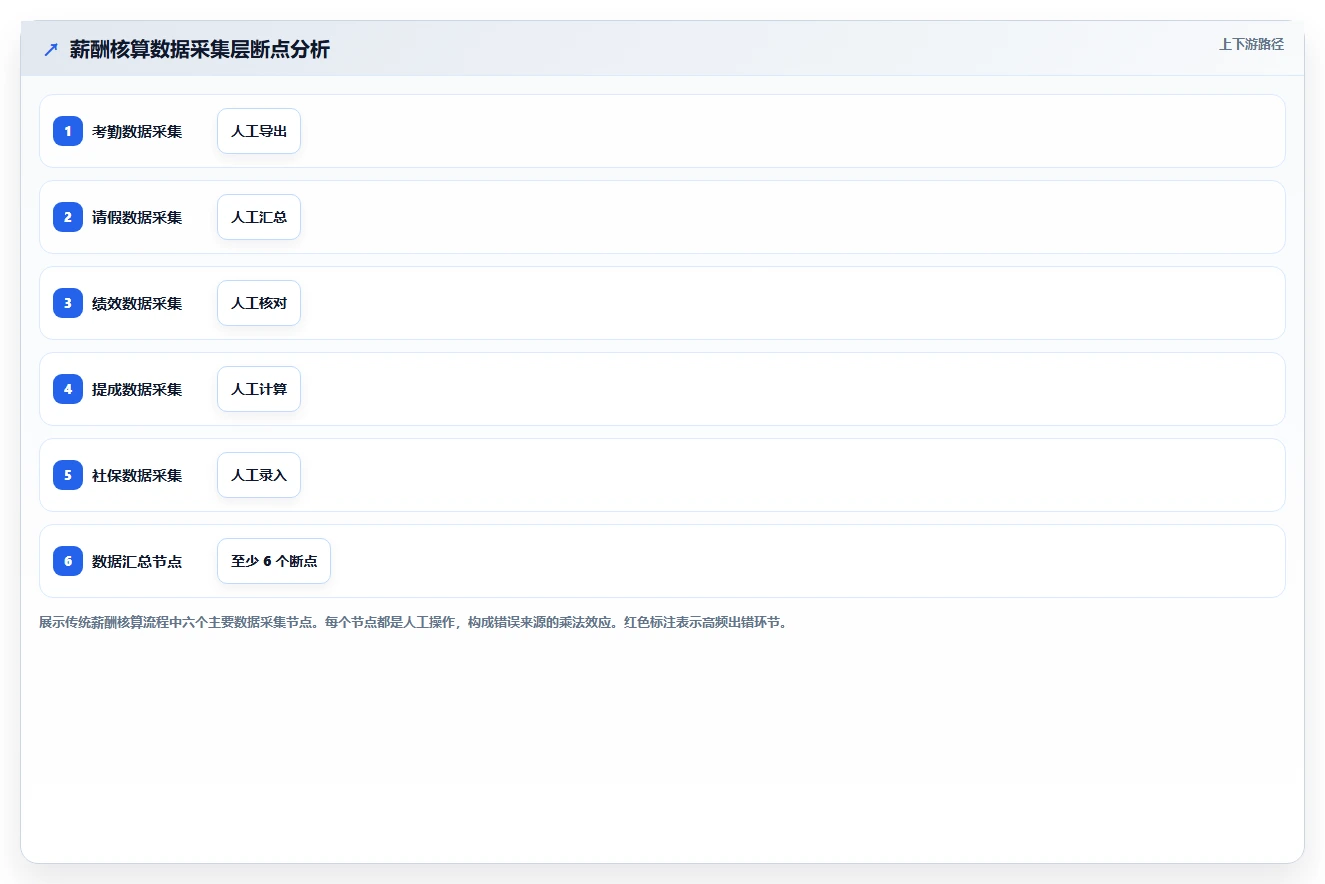Screen dimensions: 1325x884
Task: Select step number 2 badge
Action: pyautogui.click(x=68, y=217)
